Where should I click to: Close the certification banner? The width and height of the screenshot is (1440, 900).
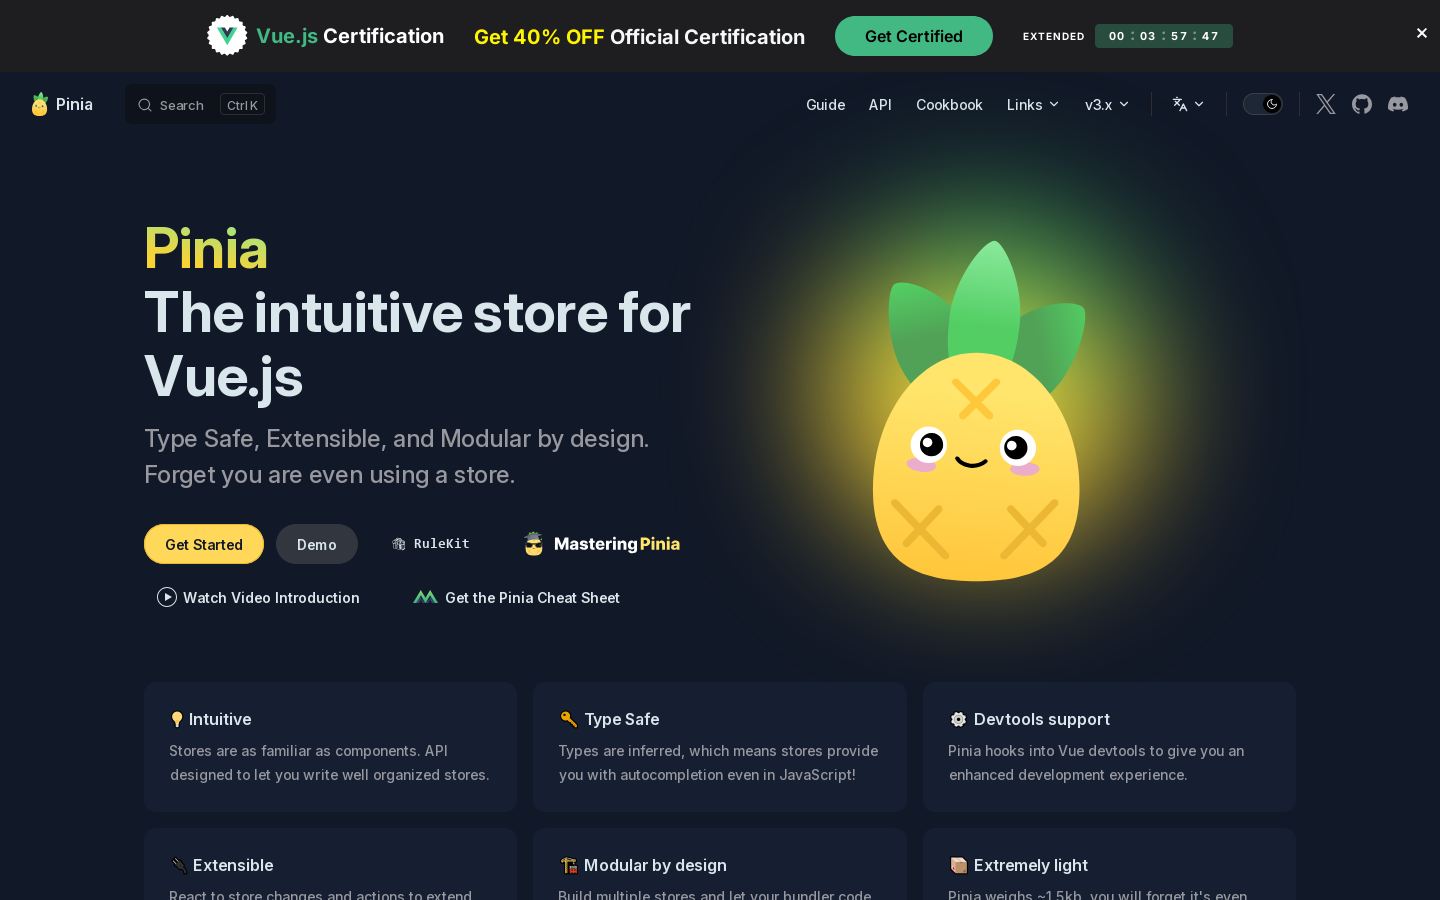(1421, 33)
